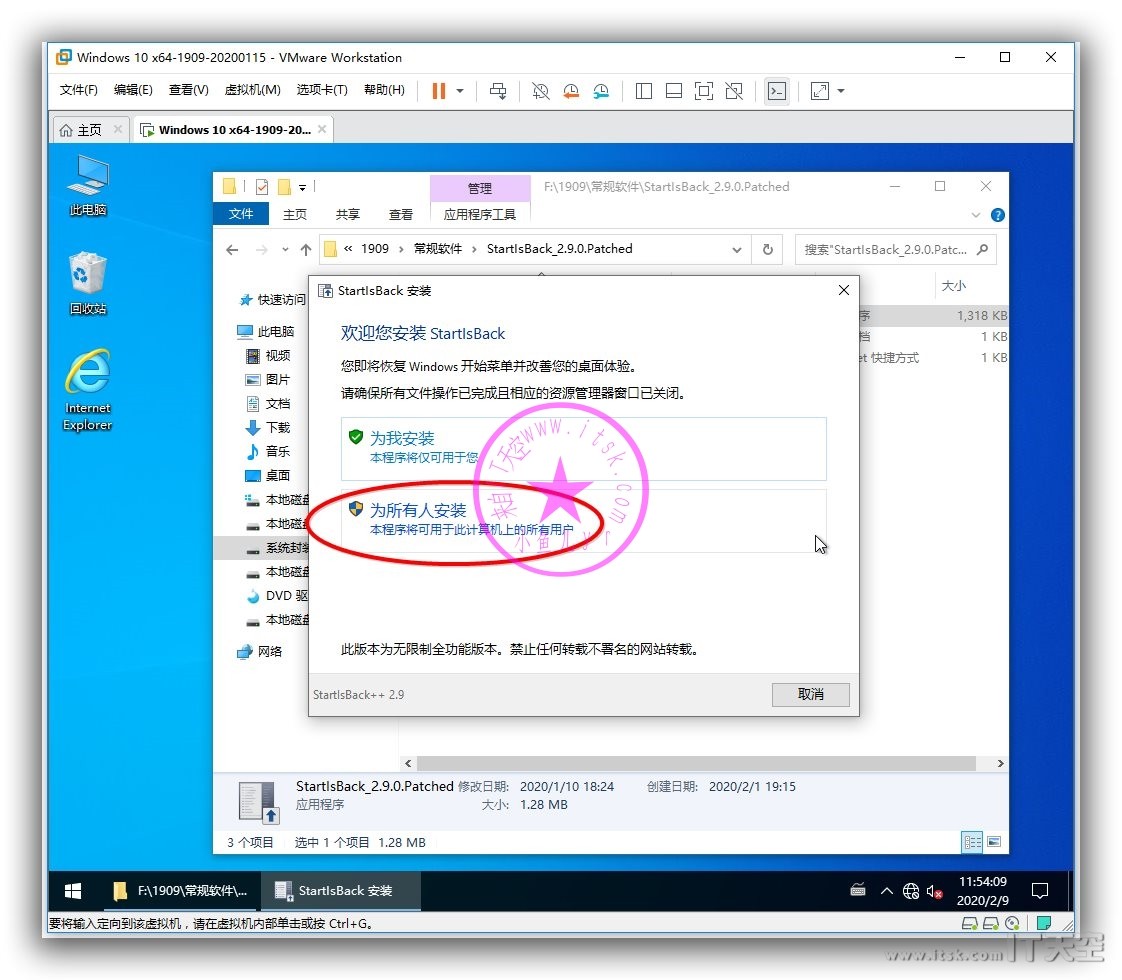Toggle the VMware library sidebar view
This screenshot has height=980, width=1122.
(x=644, y=91)
